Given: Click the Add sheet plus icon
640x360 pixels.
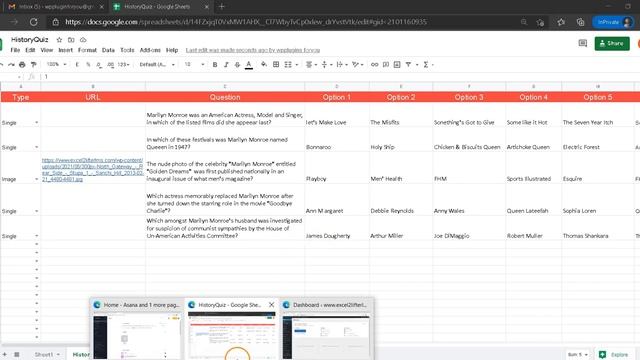Looking at the screenshot, I should click(4, 354).
